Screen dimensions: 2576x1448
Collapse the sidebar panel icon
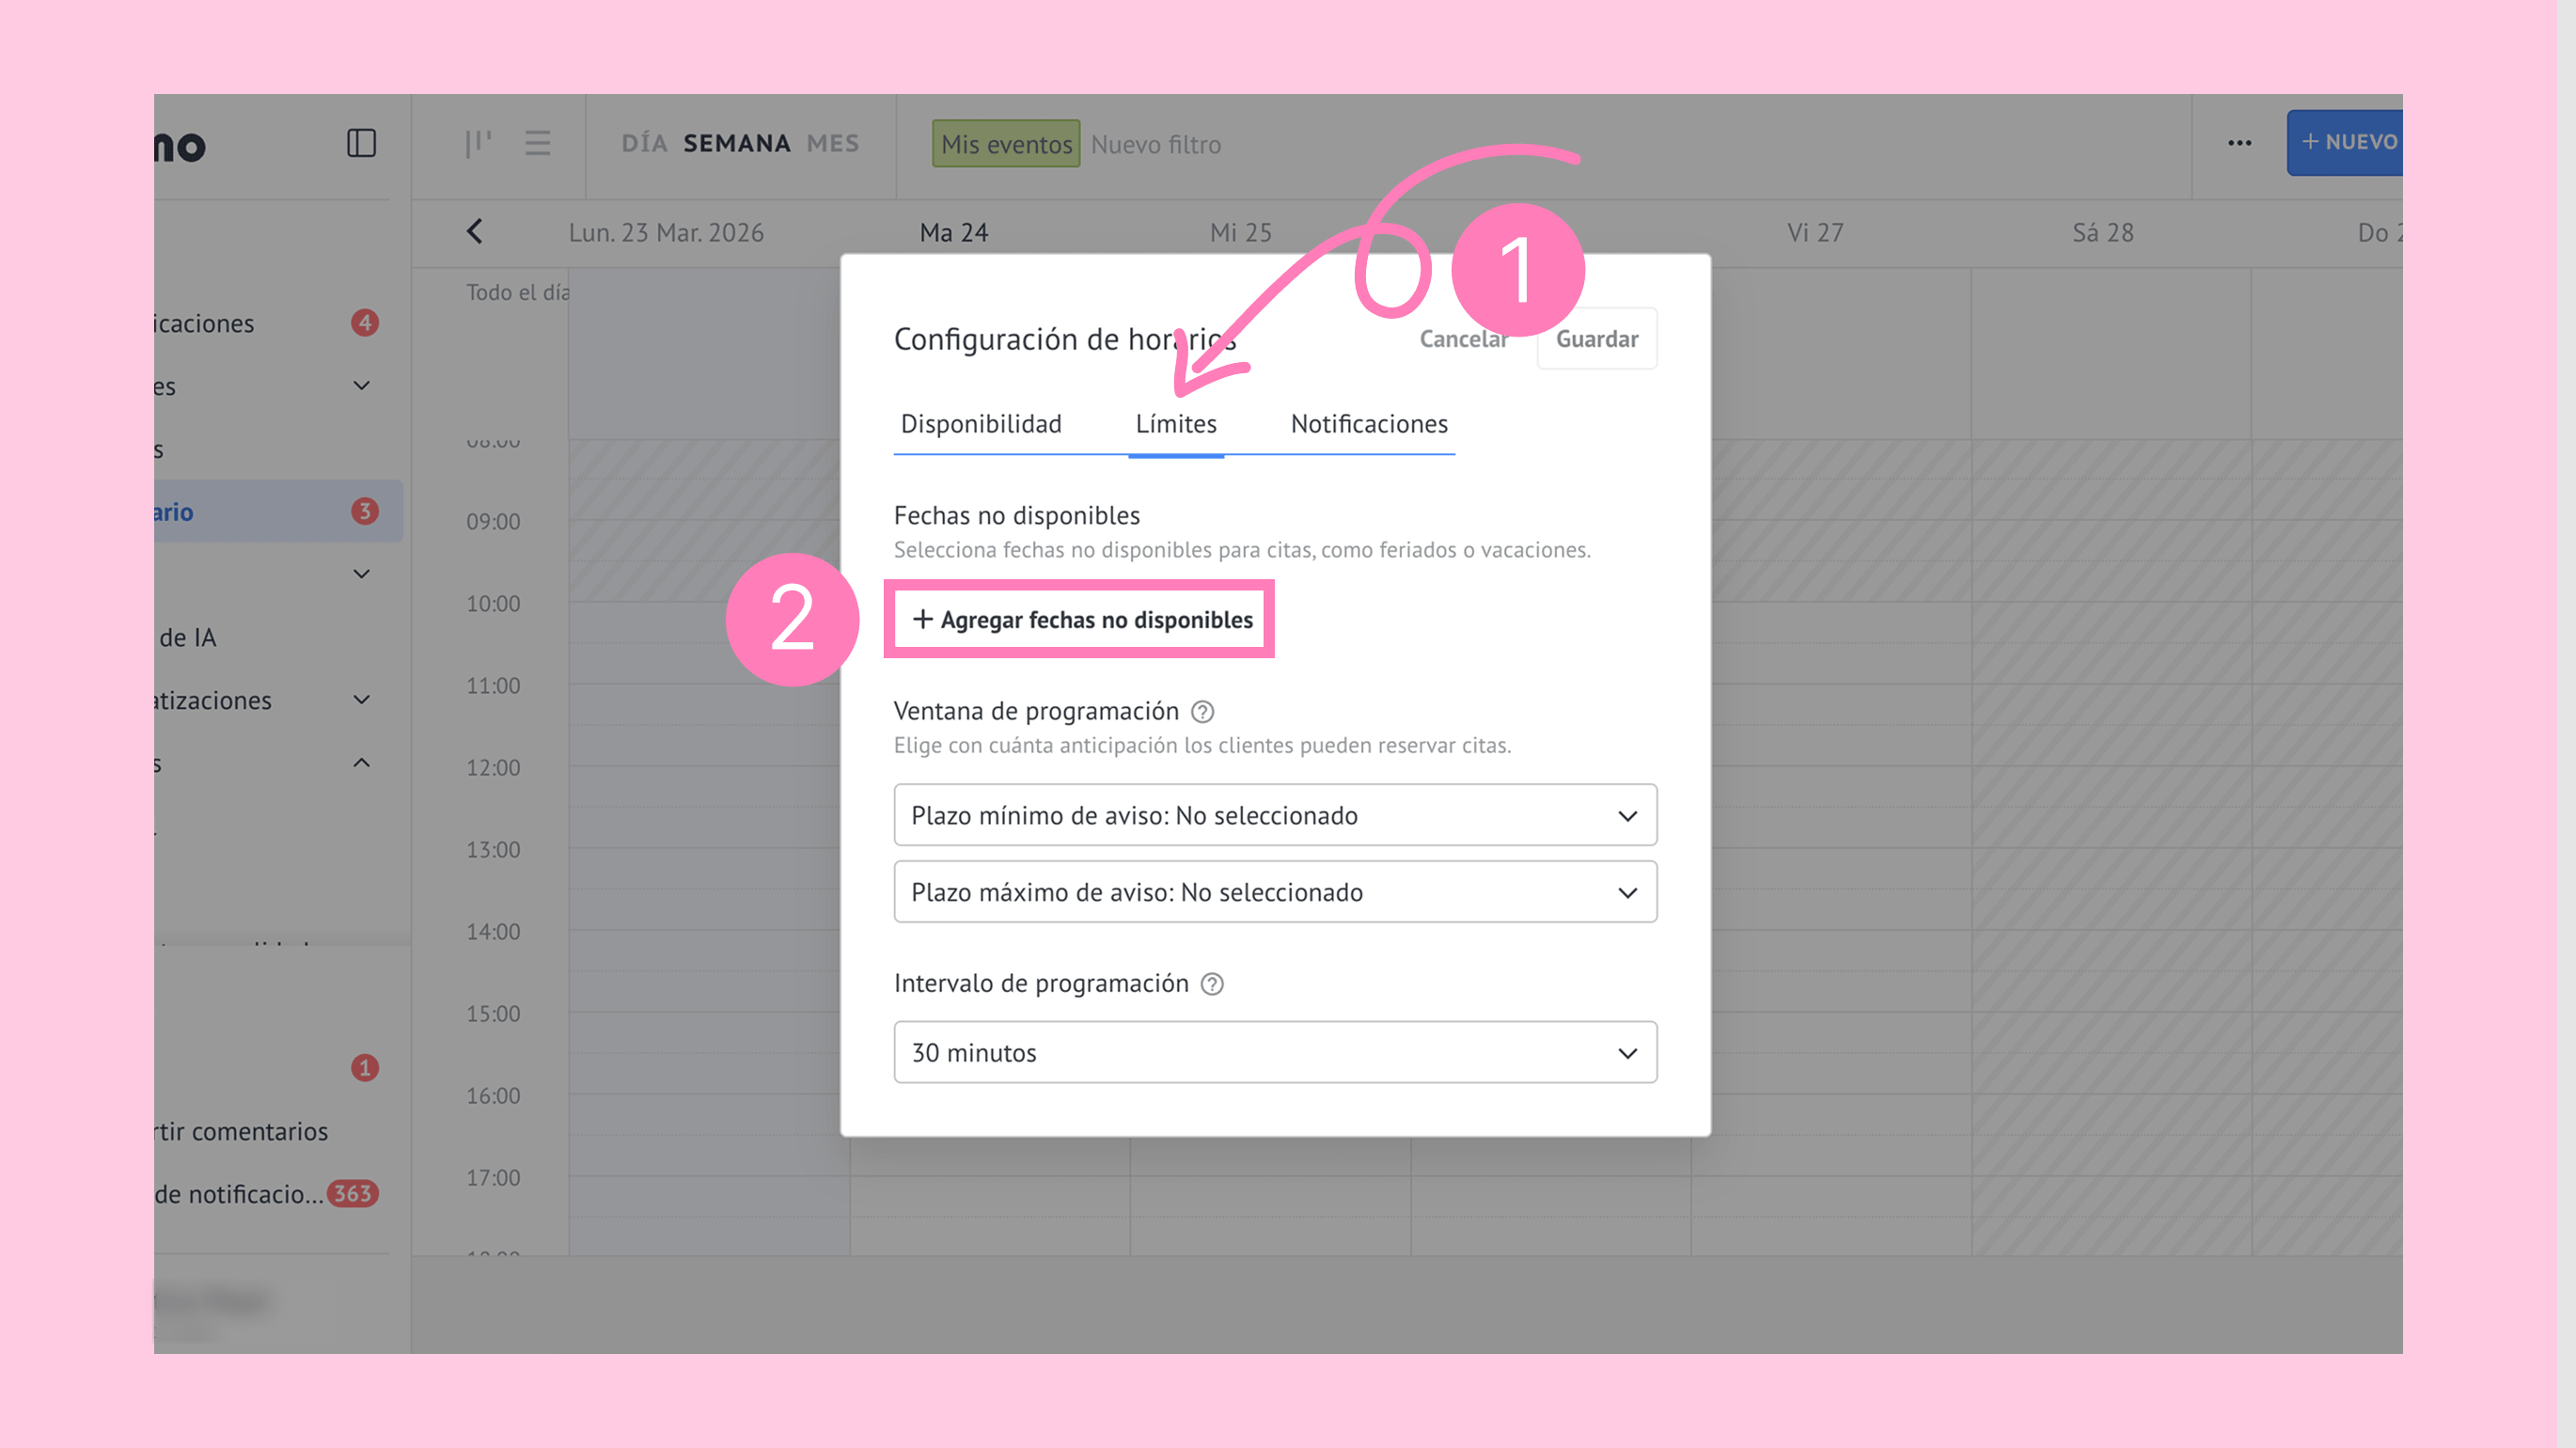pyautogui.click(x=361, y=143)
